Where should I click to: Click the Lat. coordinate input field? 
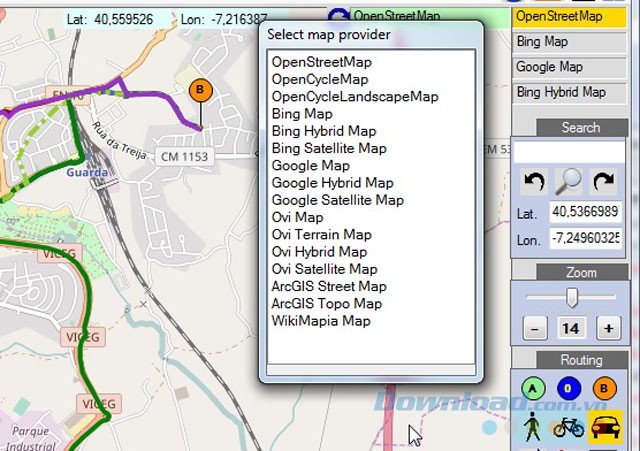[583, 213]
